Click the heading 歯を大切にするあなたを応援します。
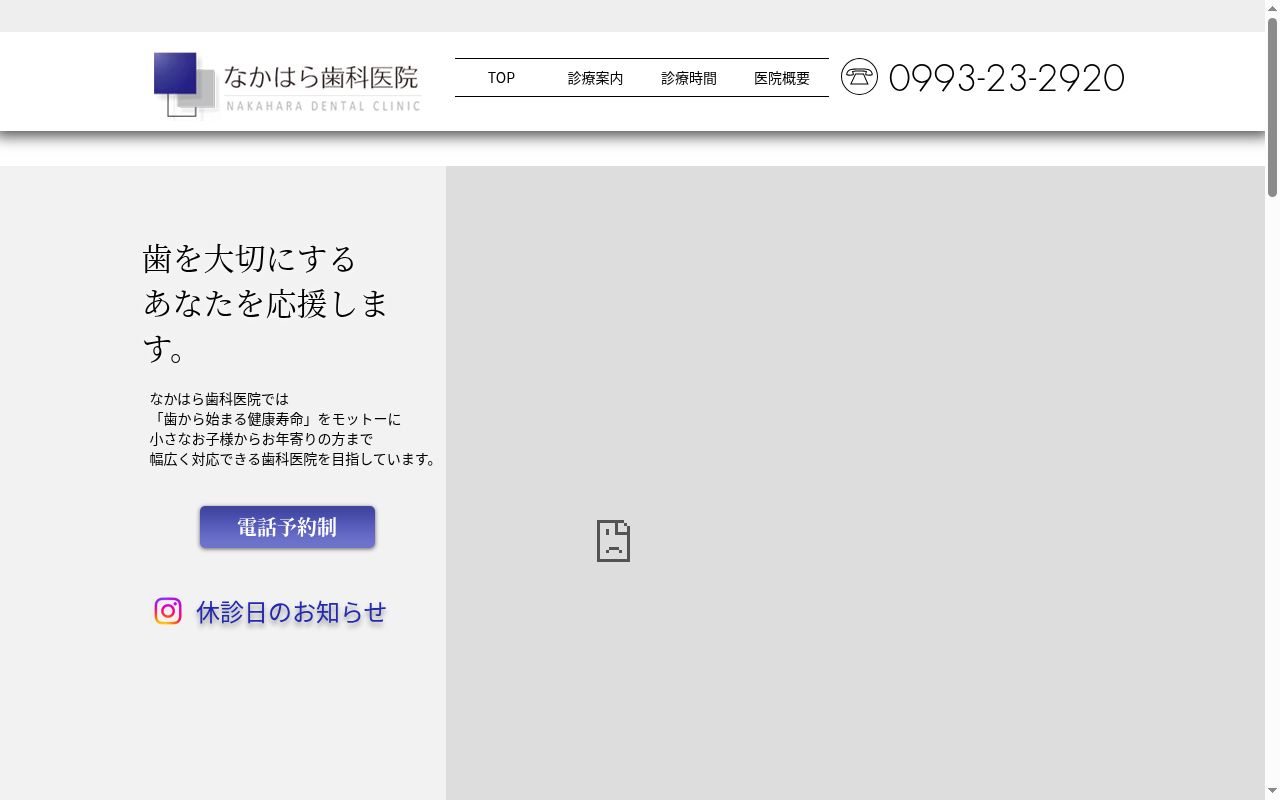 266,303
